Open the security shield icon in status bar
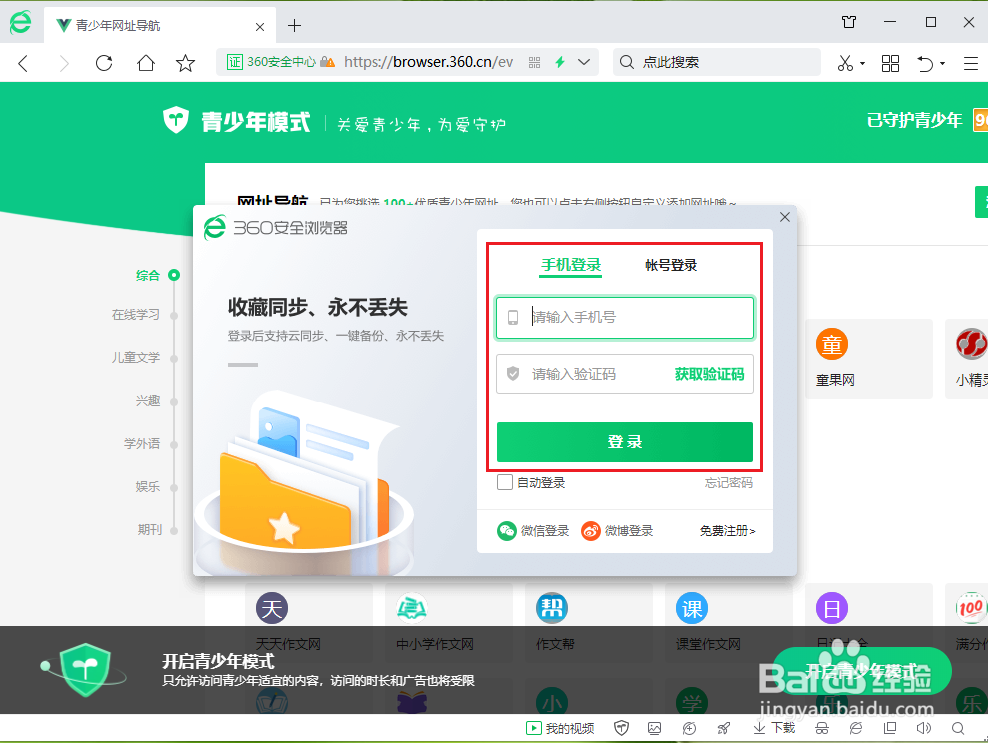Image resolution: width=988 pixels, height=743 pixels. [x=622, y=727]
